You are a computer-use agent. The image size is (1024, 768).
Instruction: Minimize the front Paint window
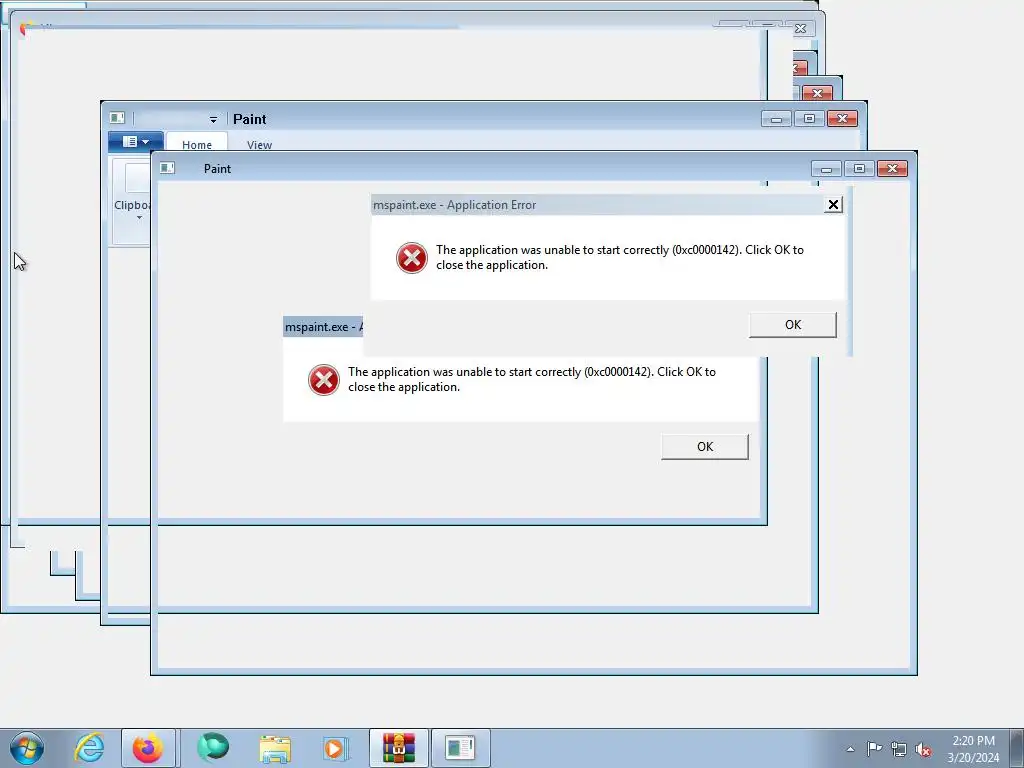pyautogui.click(x=826, y=169)
